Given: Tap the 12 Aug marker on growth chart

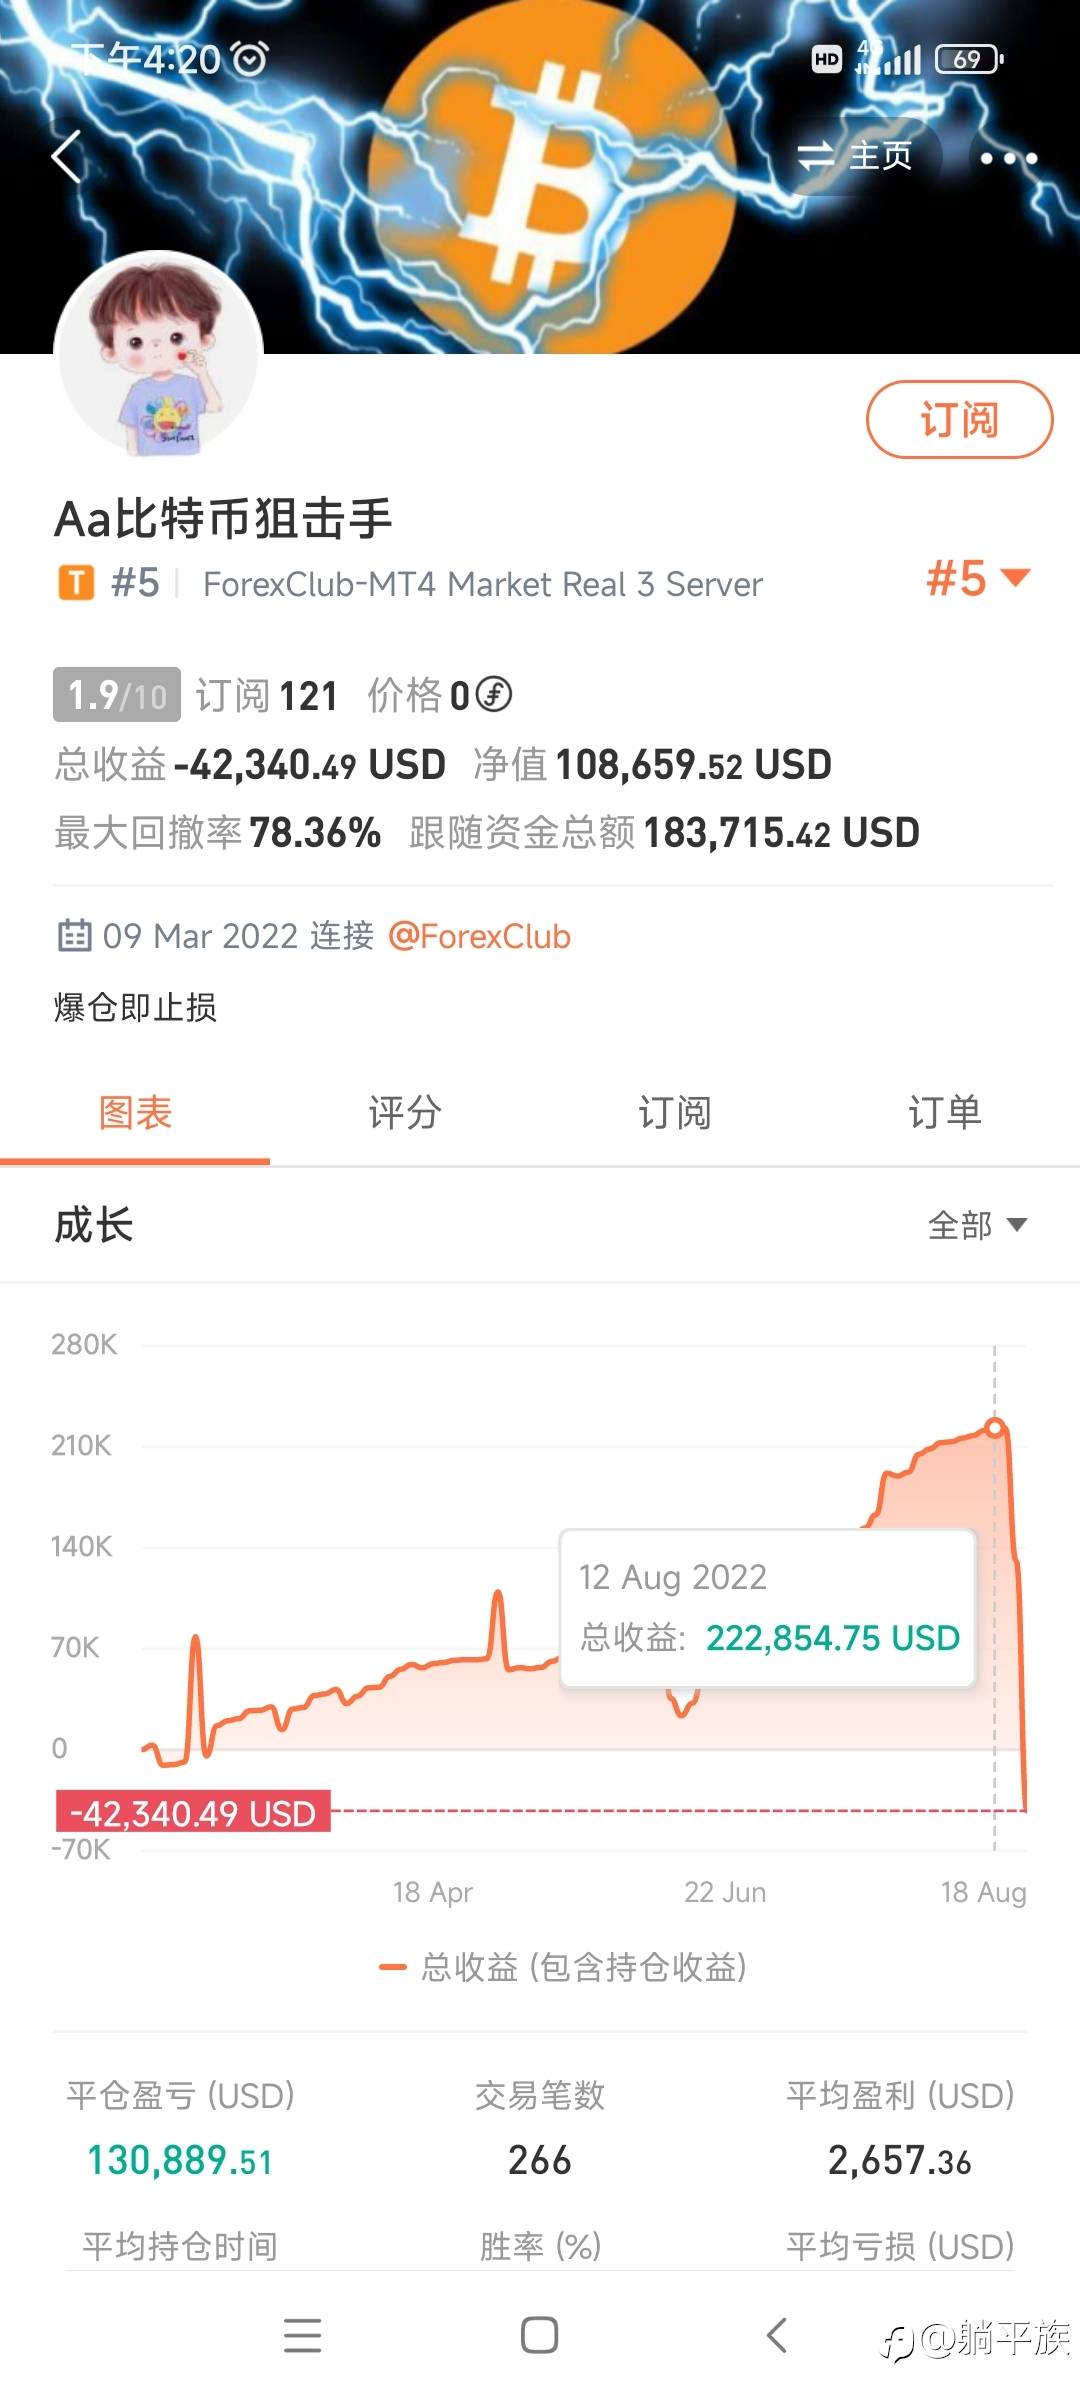Looking at the screenshot, I should (x=994, y=1427).
